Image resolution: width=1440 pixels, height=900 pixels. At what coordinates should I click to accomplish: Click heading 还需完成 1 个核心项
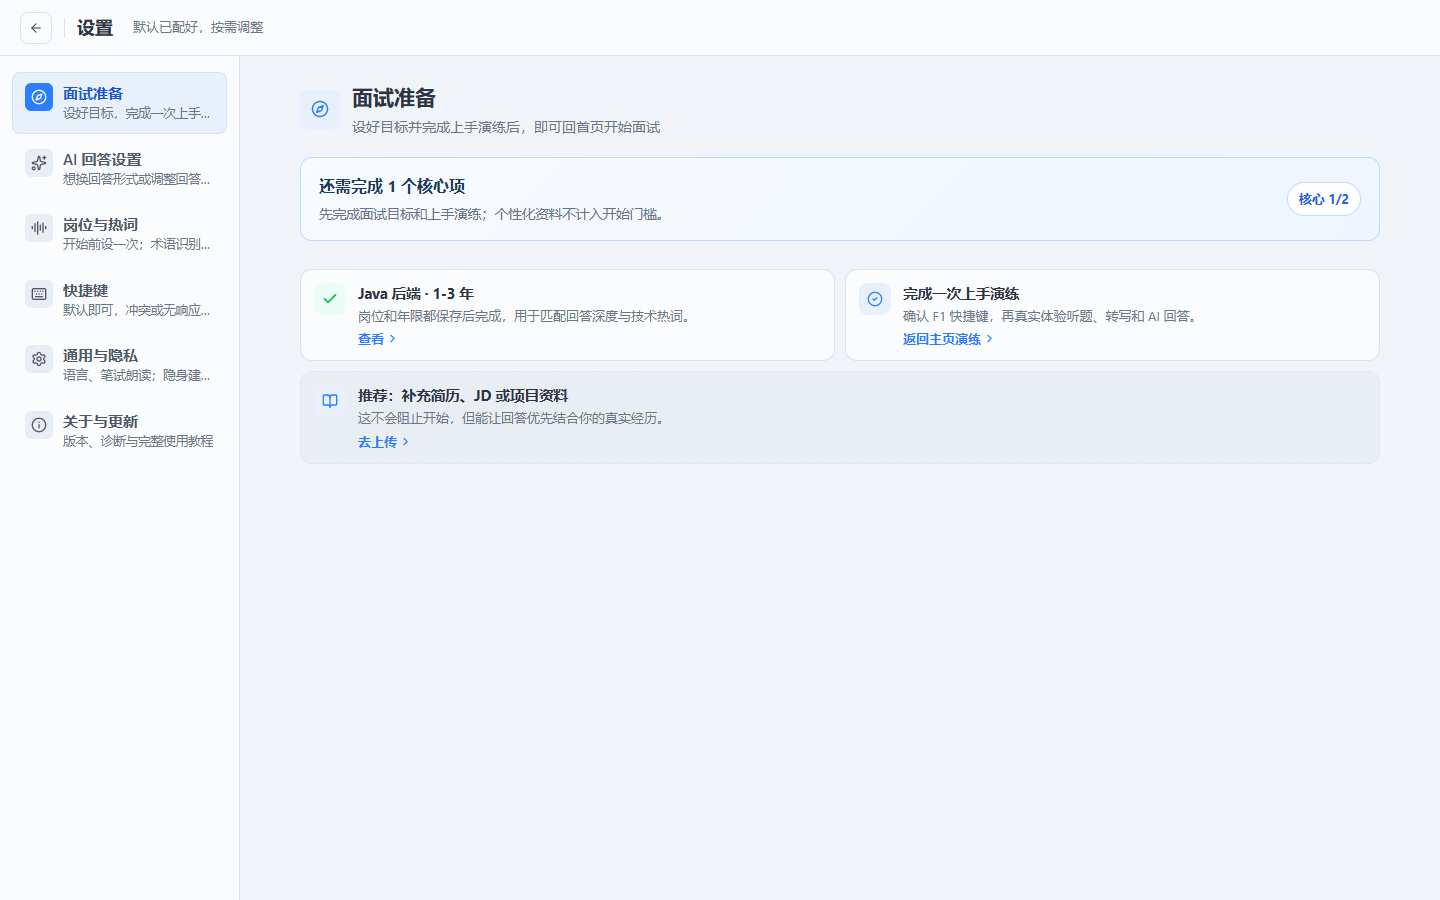pyautogui.click(x=392, y=186)
